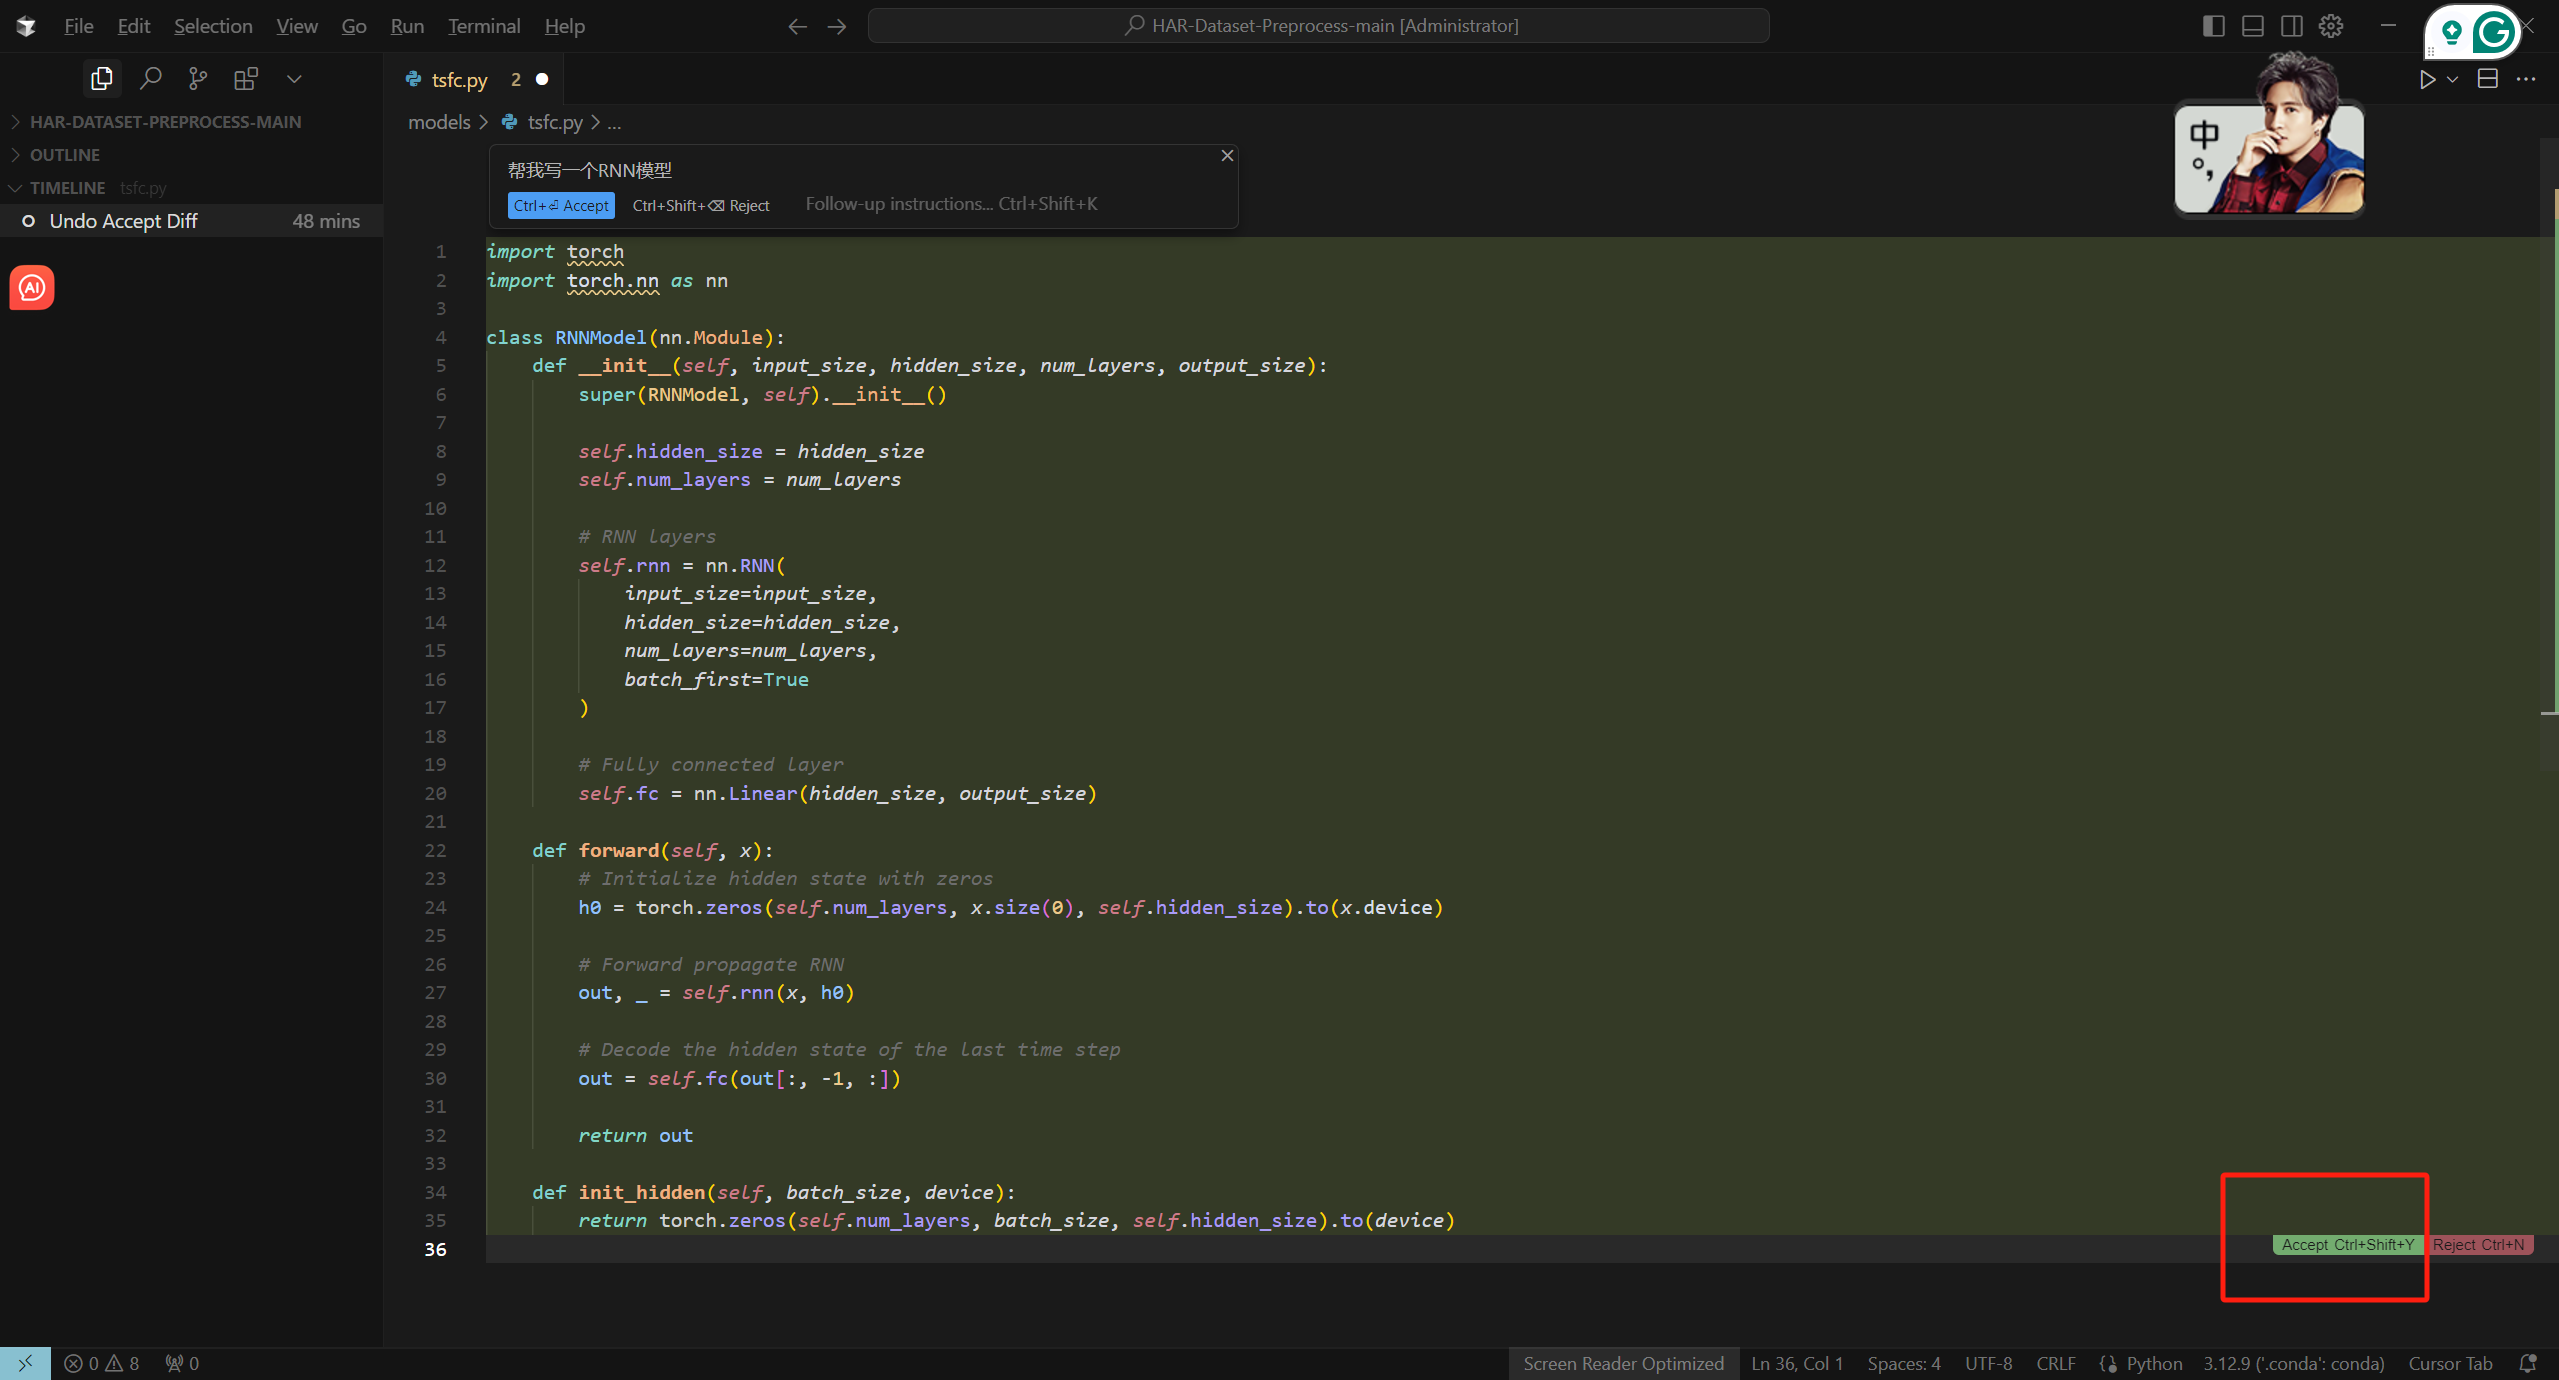Toggle the secondary side bar
2559x1380 pixels.
(2292, 26)
